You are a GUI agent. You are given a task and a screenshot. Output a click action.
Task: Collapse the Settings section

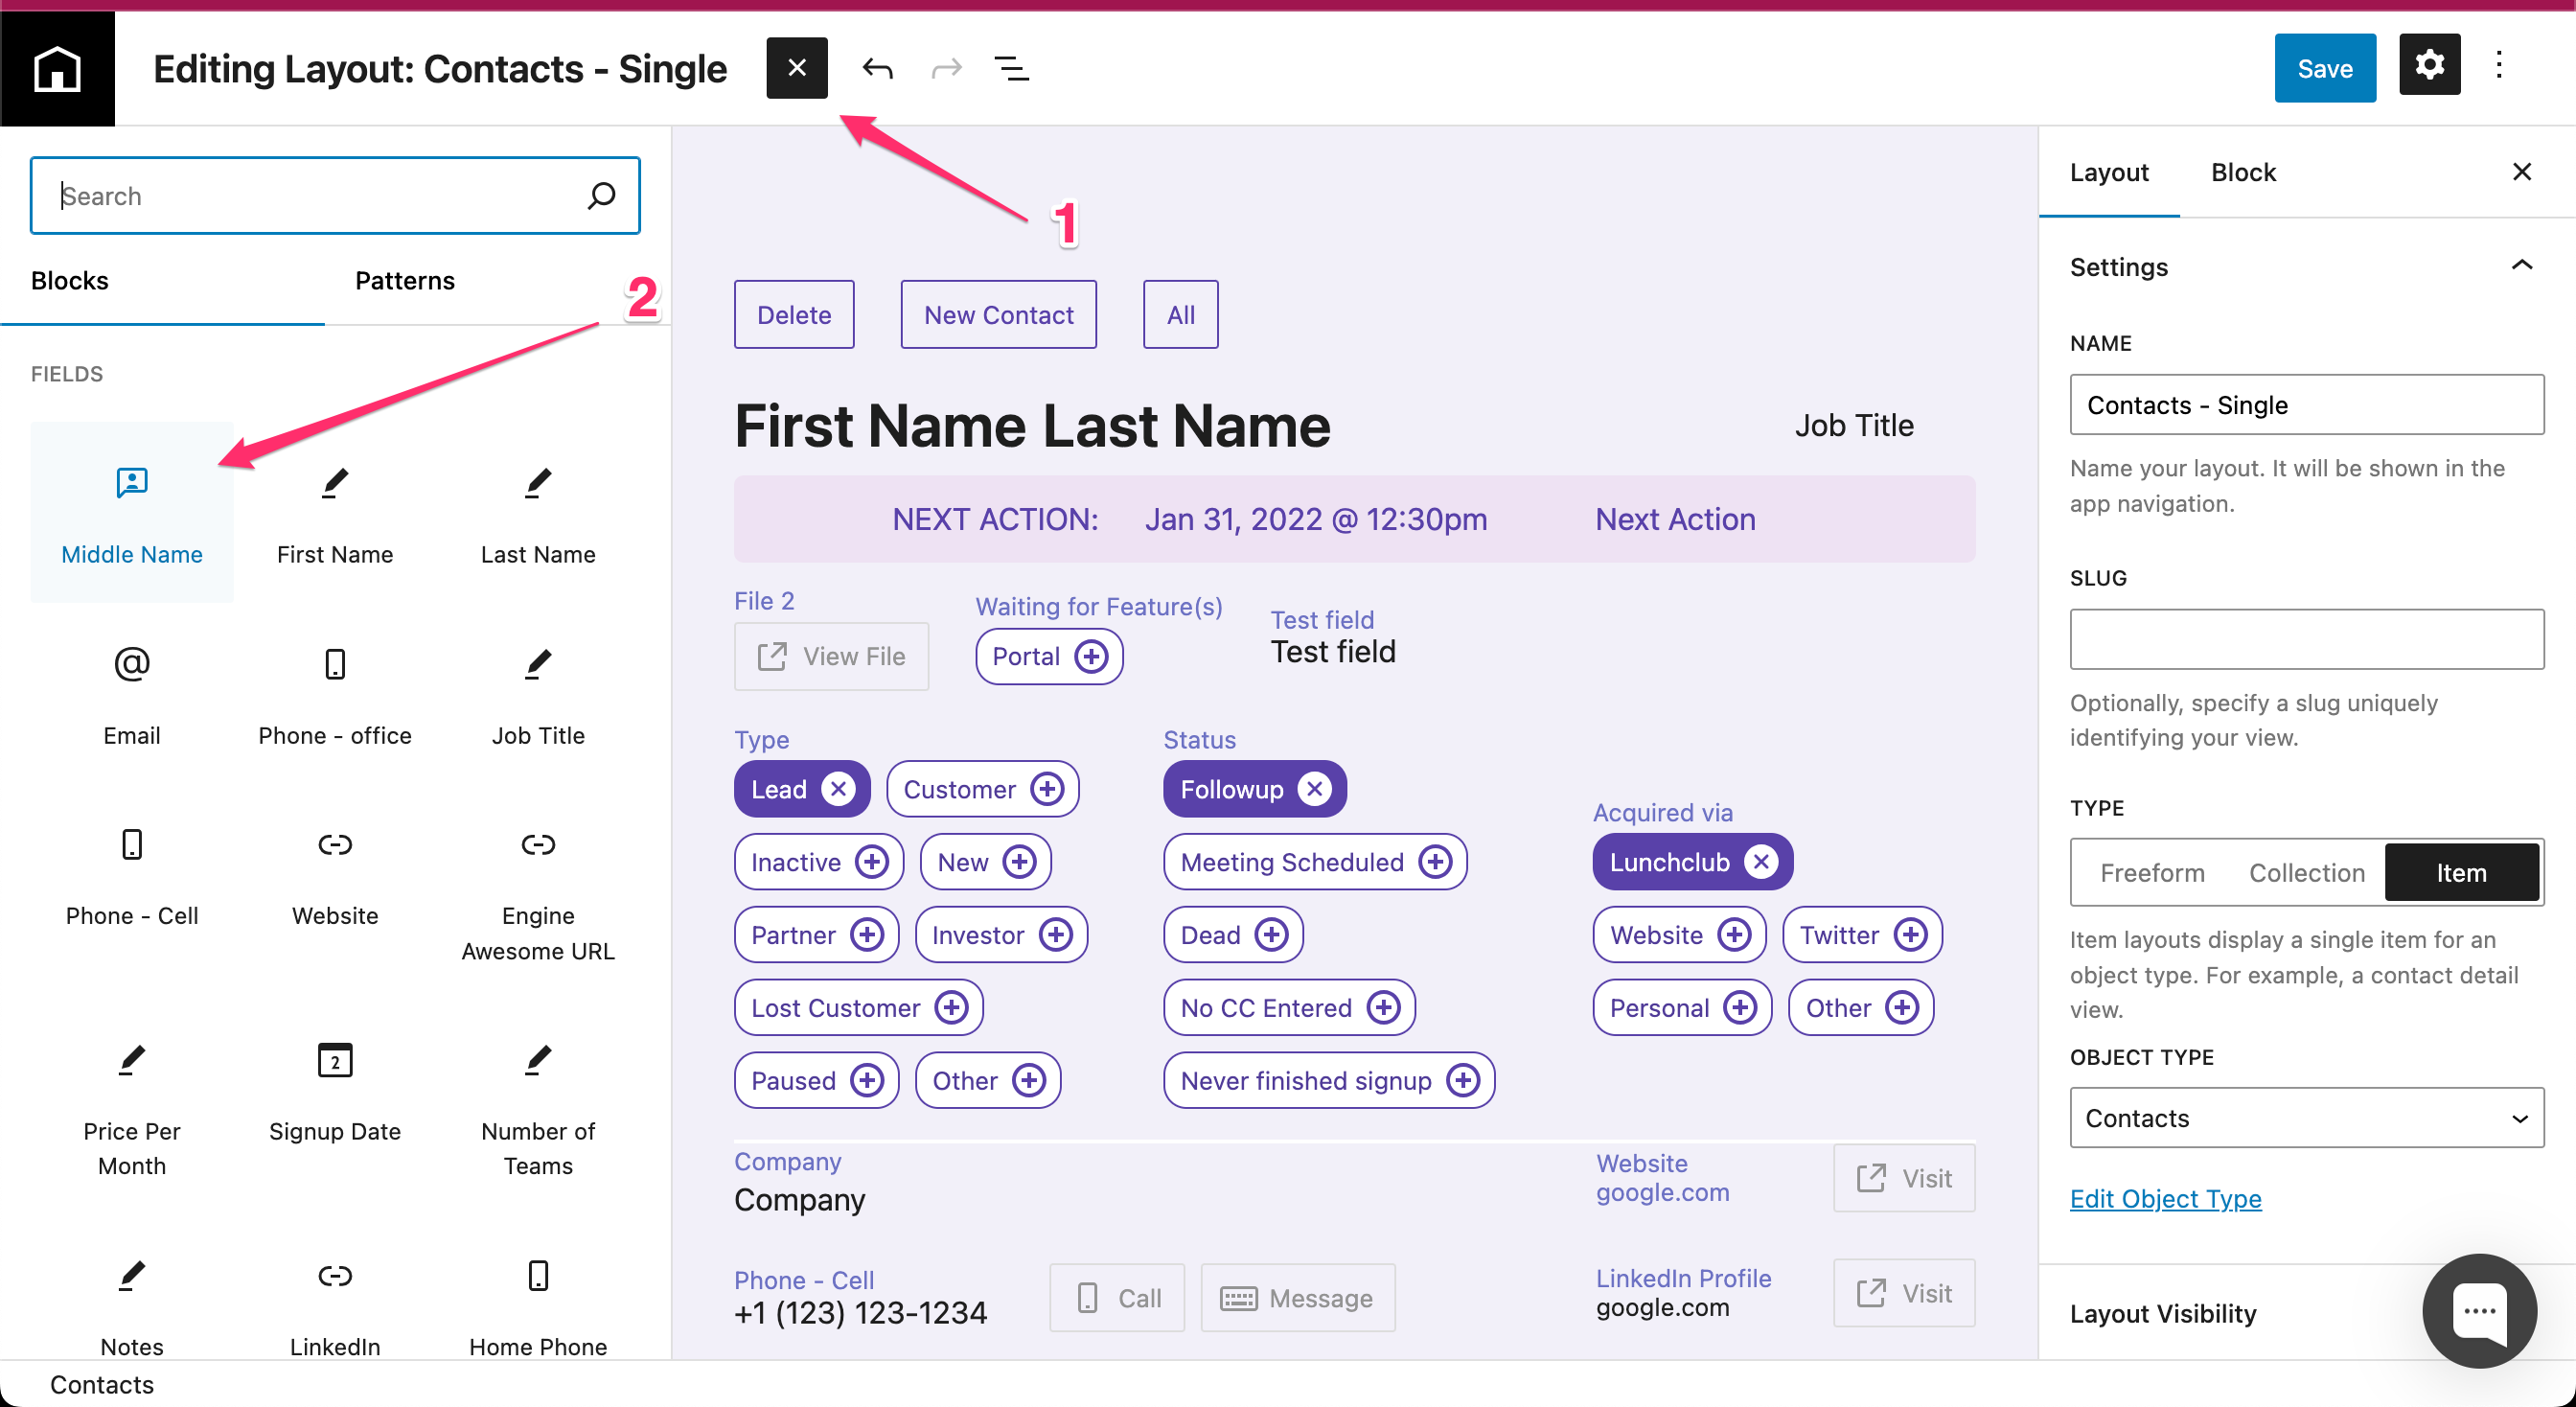2524,265
